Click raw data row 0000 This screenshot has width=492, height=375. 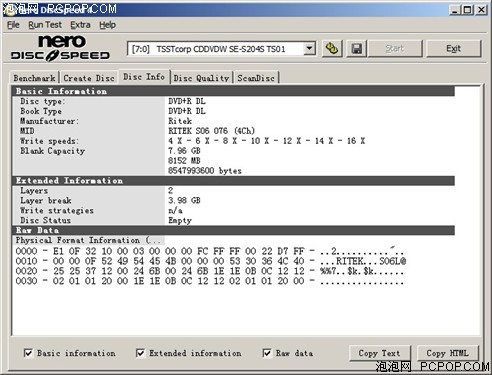click(210, 251)
